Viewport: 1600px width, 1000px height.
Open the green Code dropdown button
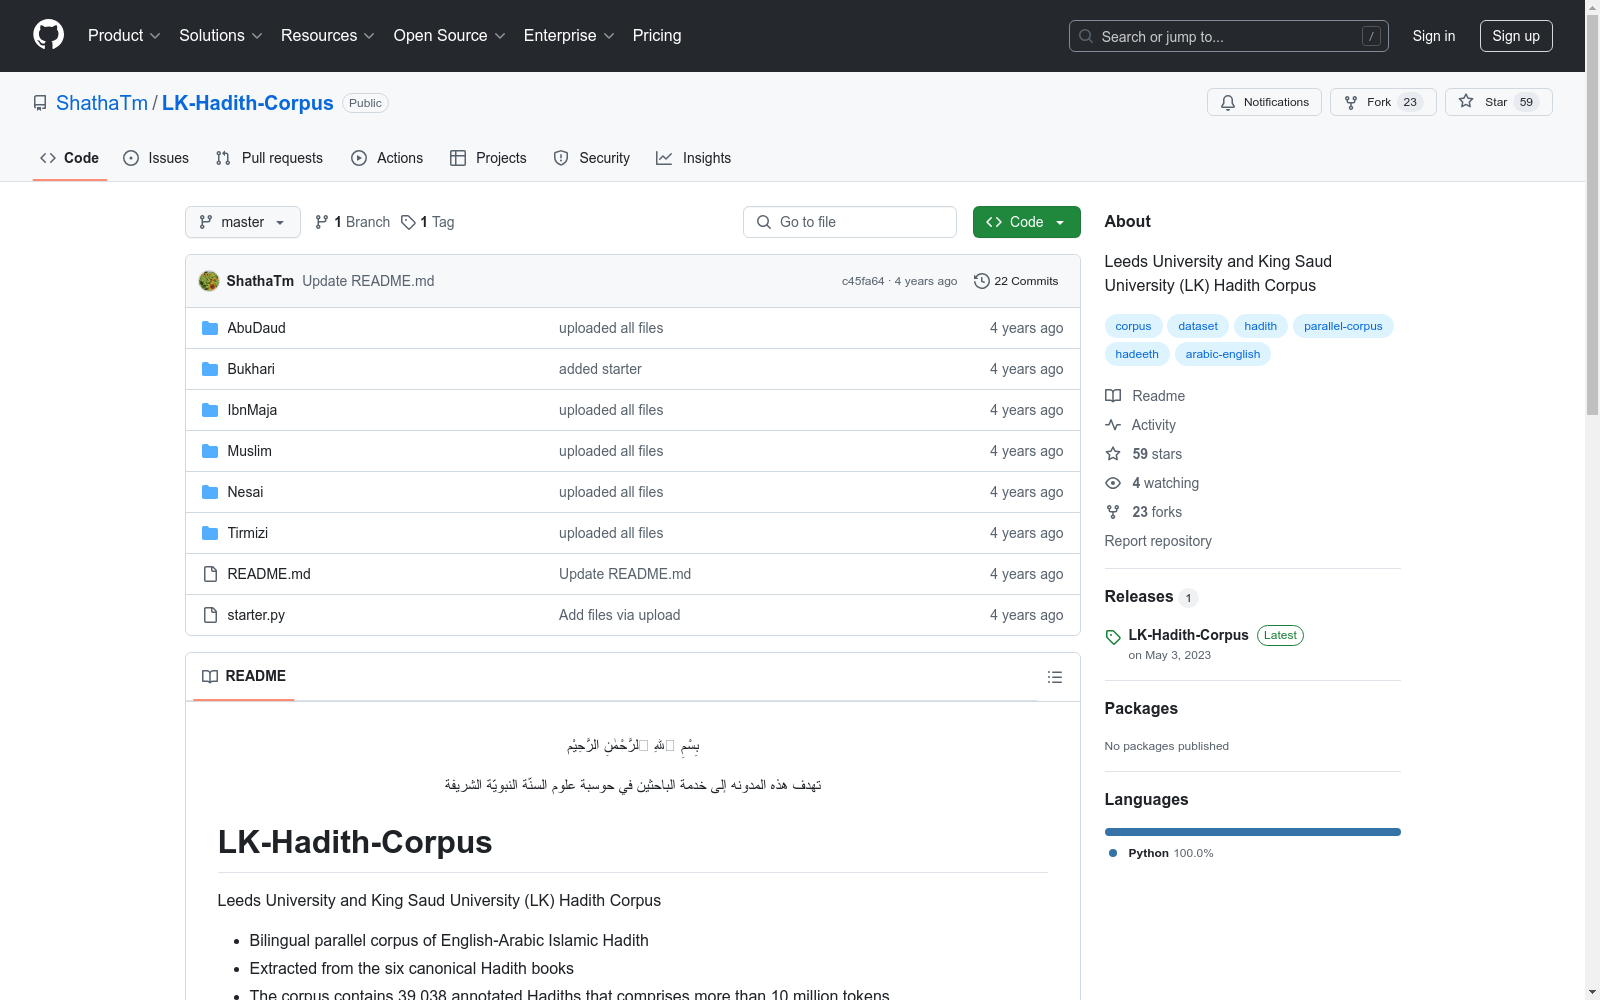(x=1026, y=222)
